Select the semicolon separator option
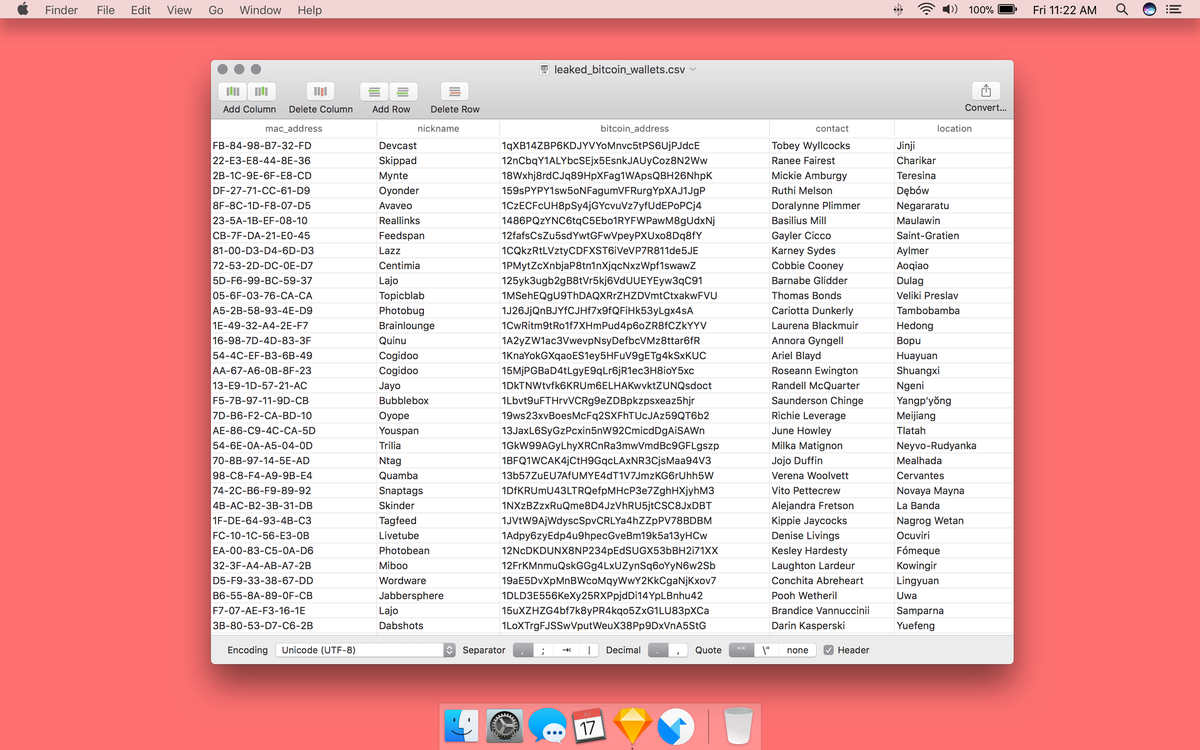Viewport: 1200px width, 750px height. tap(543, 650)
